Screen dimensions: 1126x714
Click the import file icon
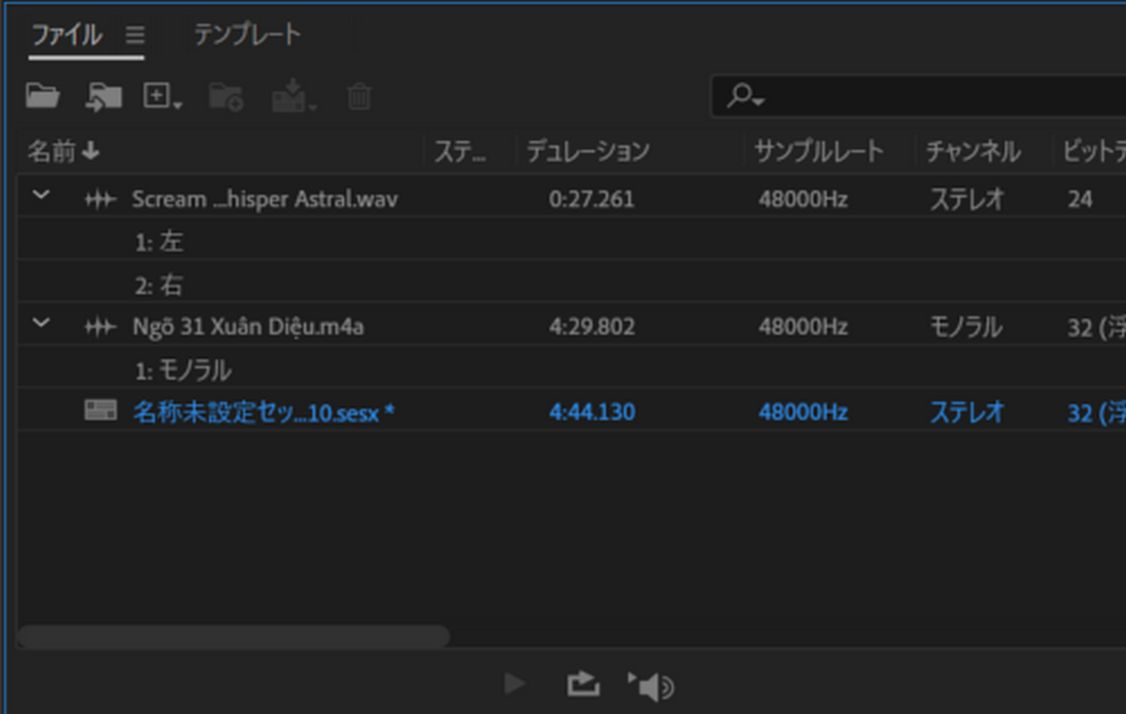[x=103, y=96]
